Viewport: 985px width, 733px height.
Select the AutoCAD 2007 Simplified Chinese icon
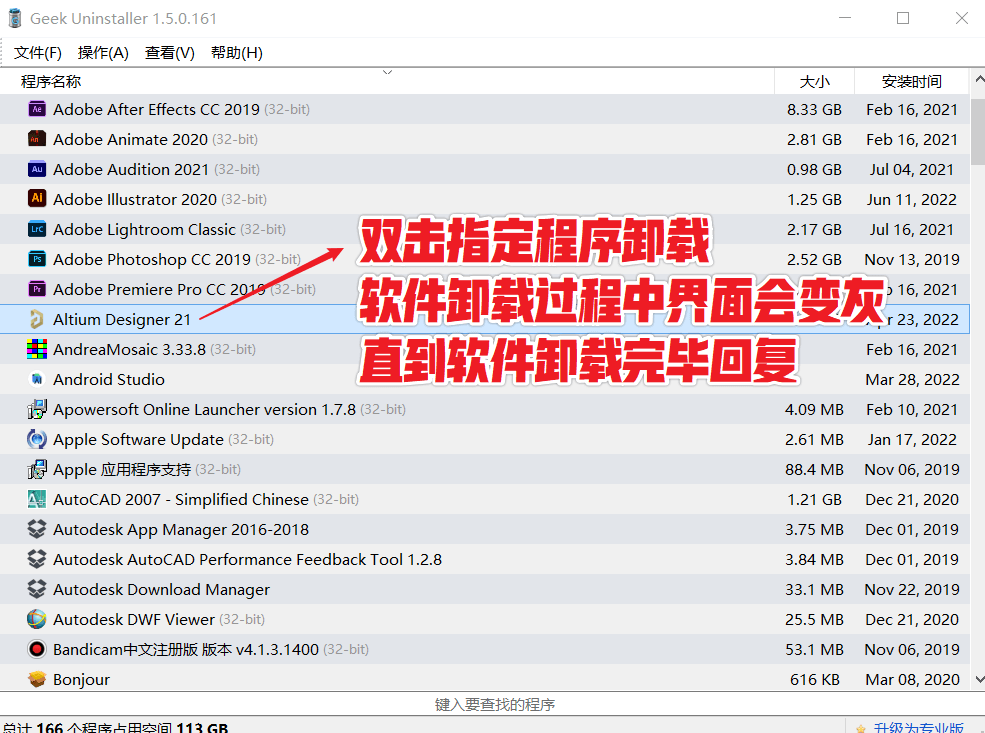click(x=36, y=499)
